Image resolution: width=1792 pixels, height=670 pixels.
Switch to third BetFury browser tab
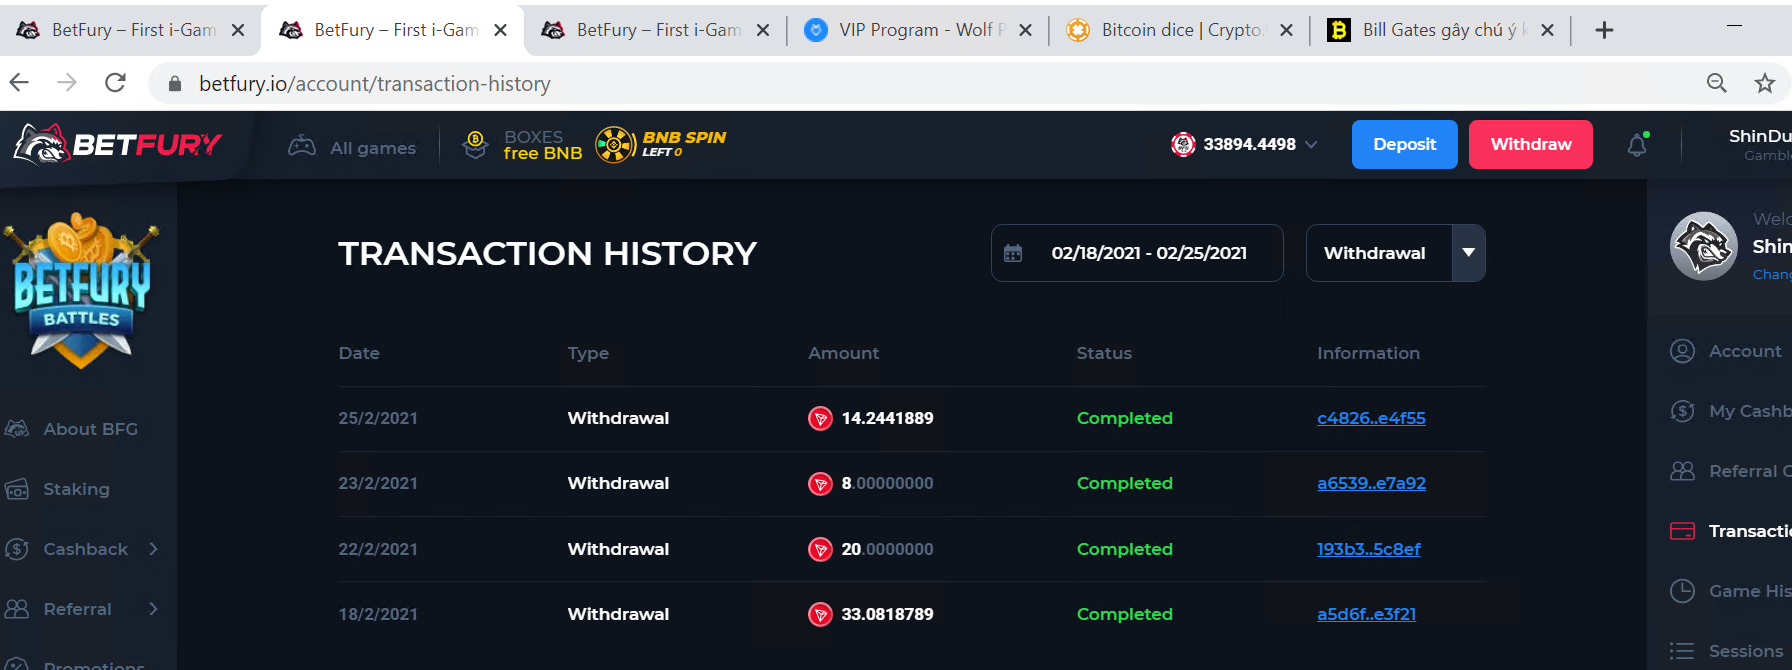click(655, 30)
